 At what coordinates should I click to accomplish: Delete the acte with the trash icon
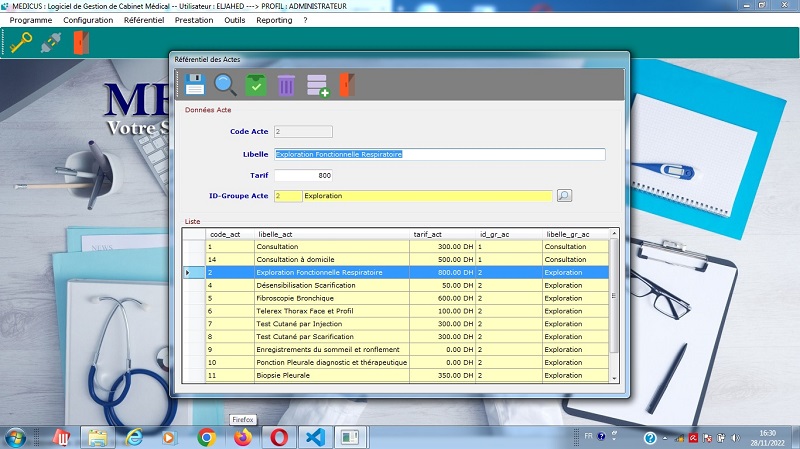tap(286, 85)
